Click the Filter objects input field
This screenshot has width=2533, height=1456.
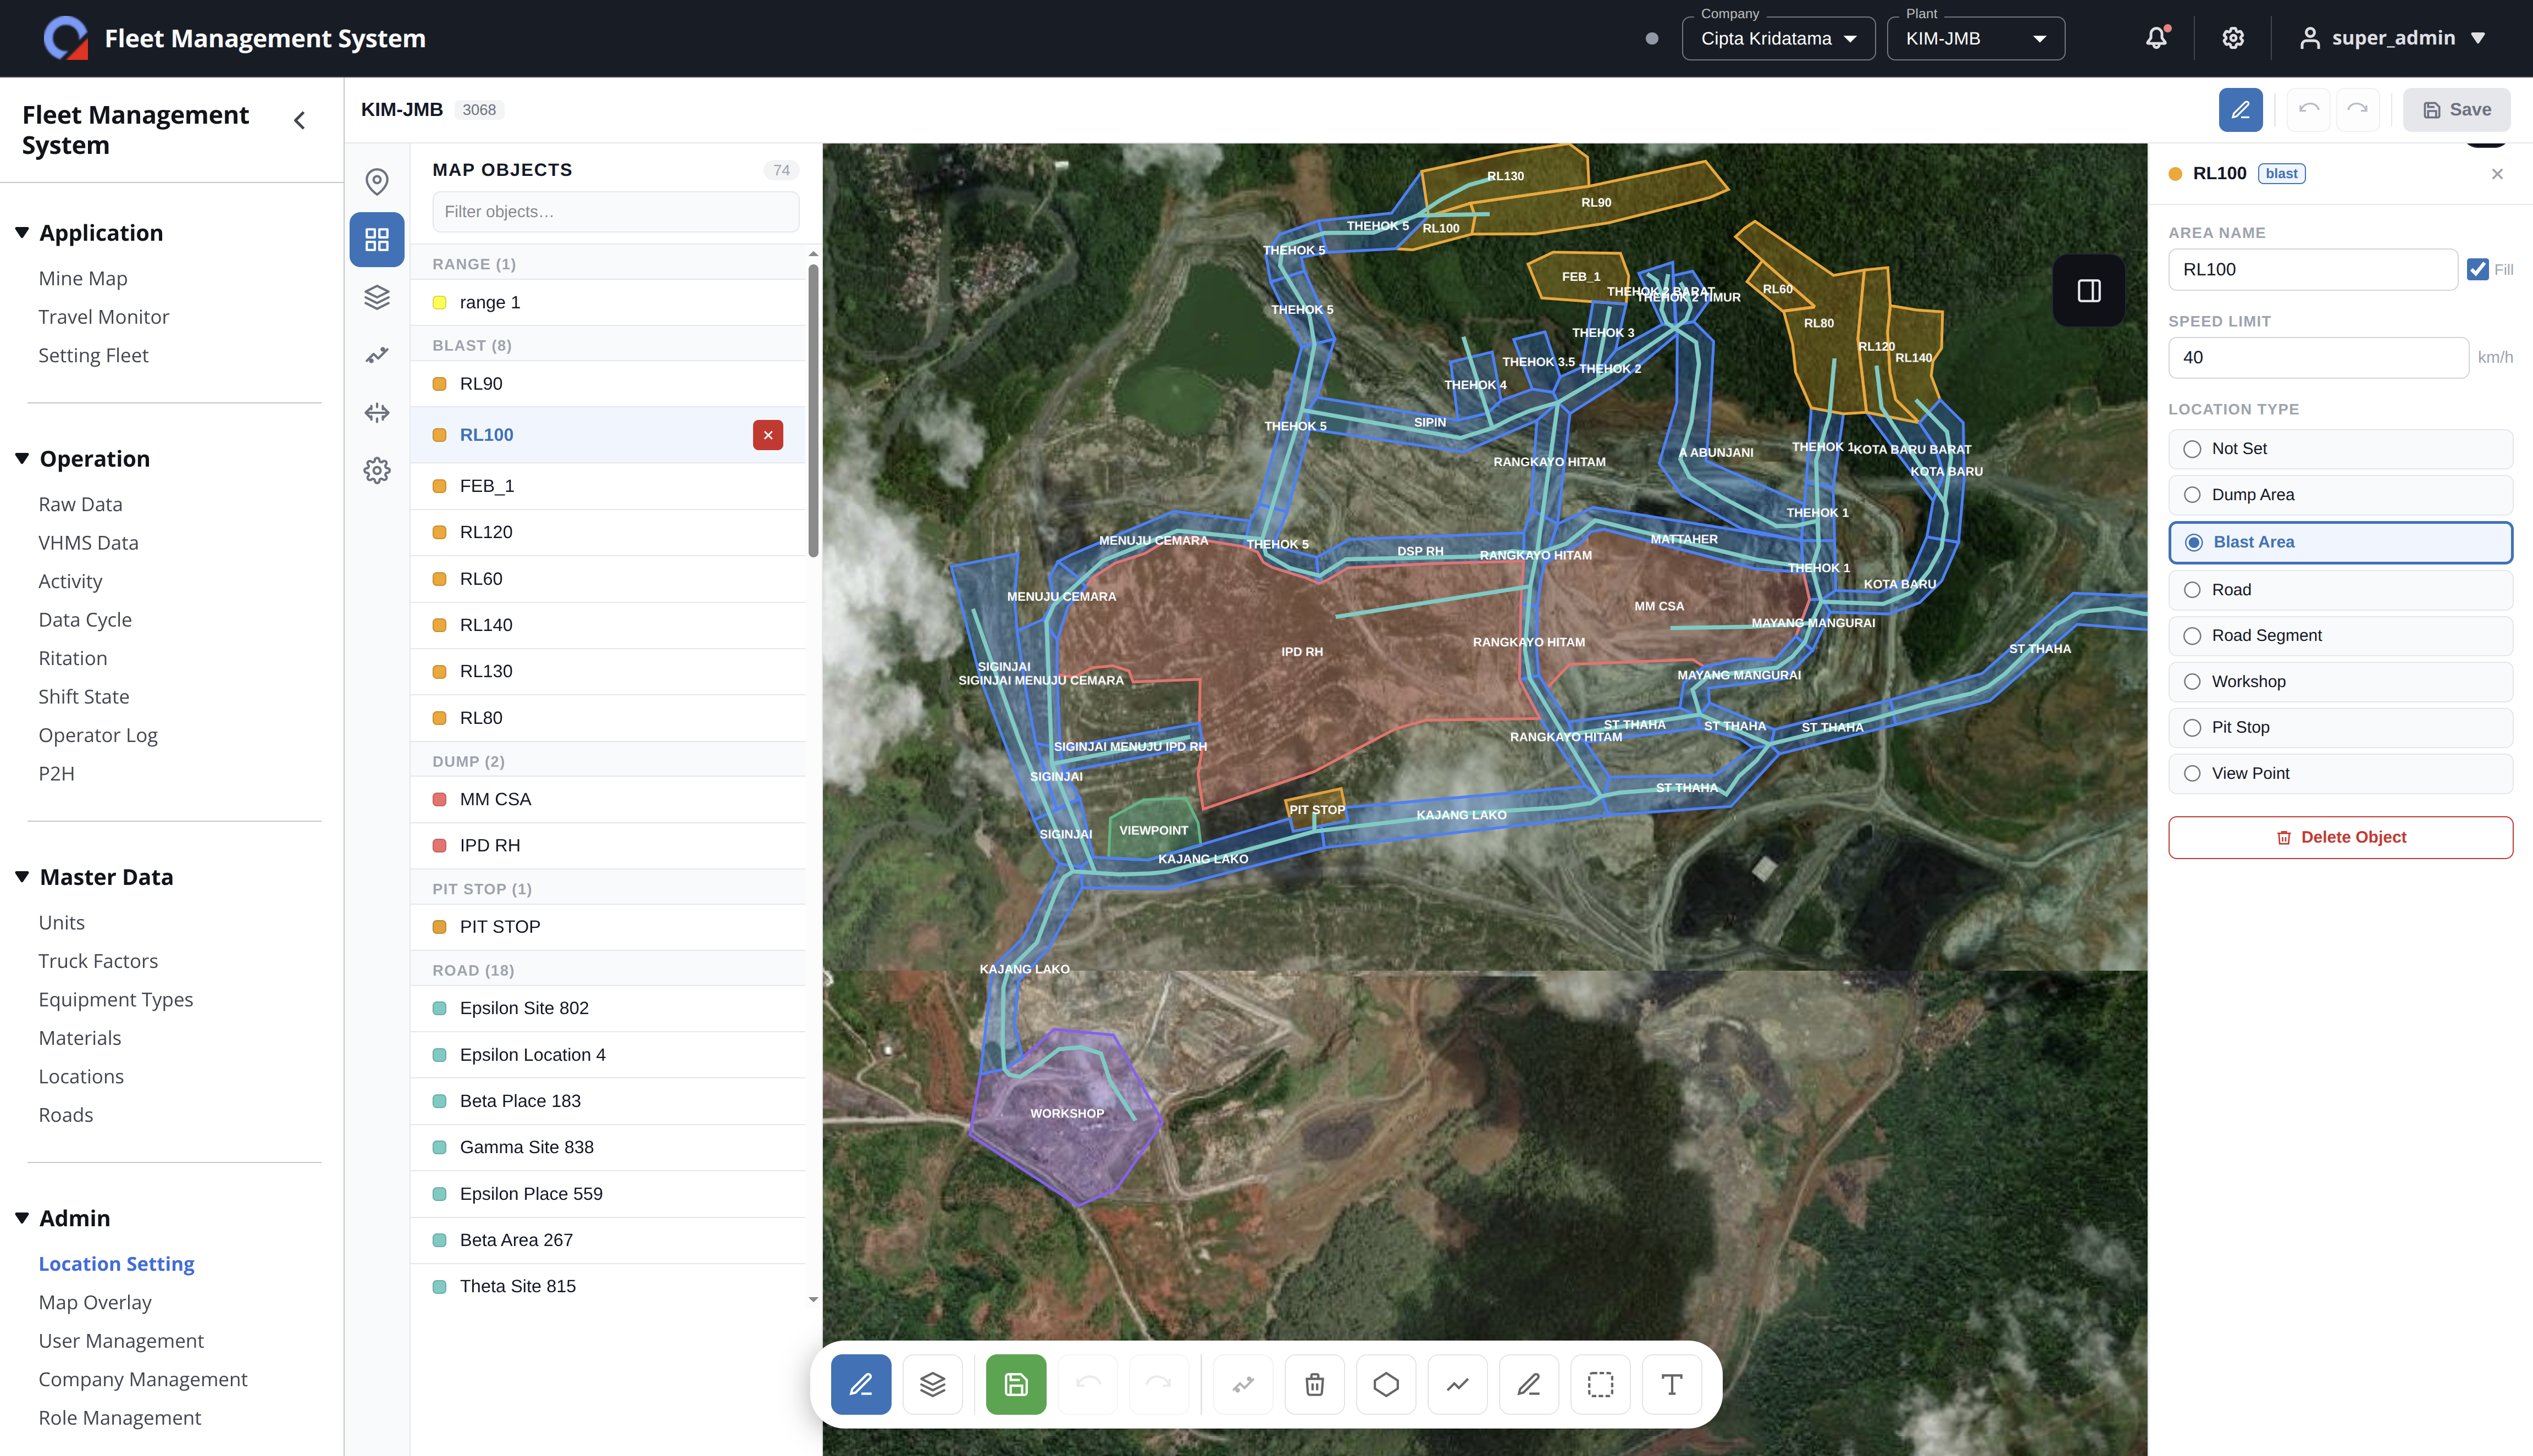pyautogui.click(x=615, y=212)
